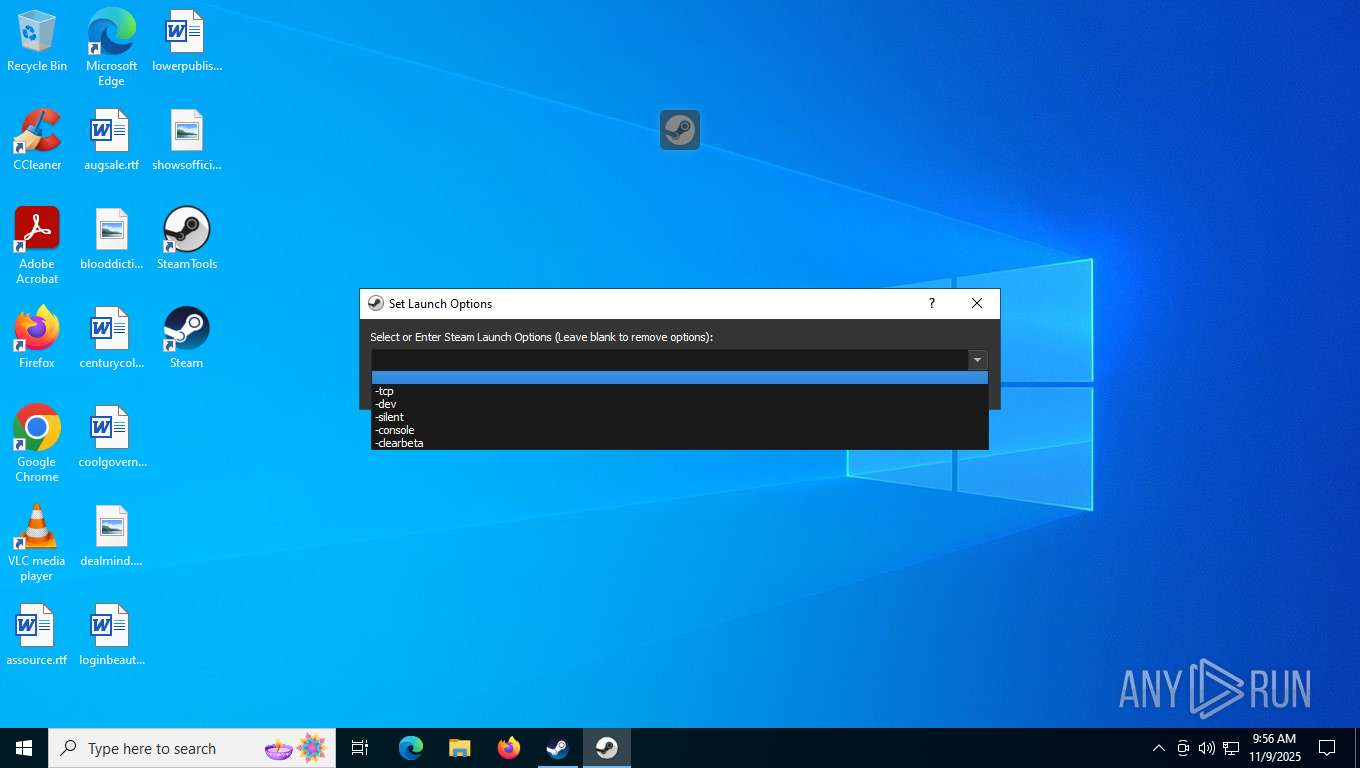Screen dimensions: 1360x768
Task: Select the loginbeaut... Word document
Action: point(111,635)
